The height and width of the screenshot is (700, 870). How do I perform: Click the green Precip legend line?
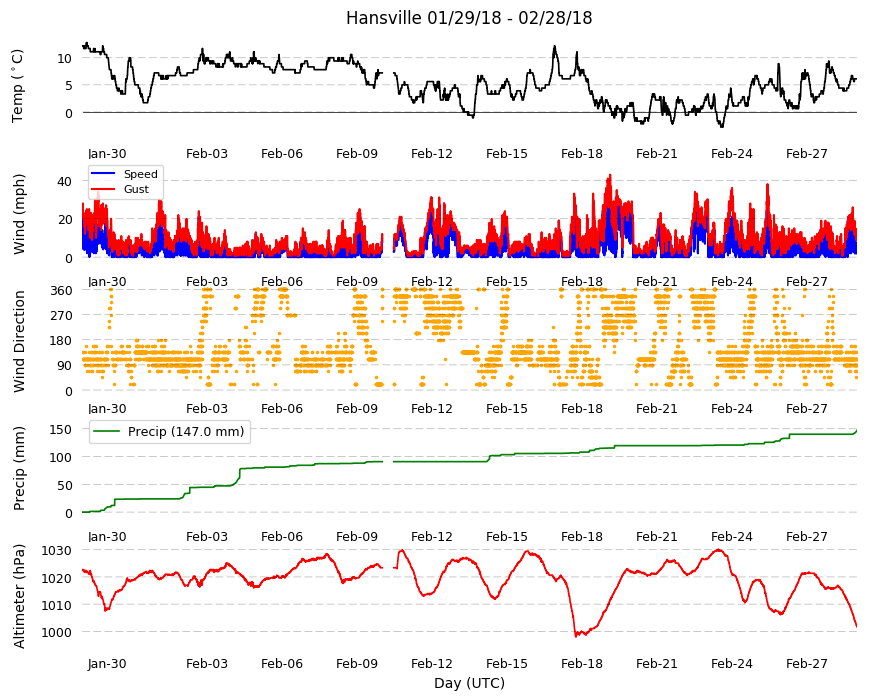tap(106, 432)
